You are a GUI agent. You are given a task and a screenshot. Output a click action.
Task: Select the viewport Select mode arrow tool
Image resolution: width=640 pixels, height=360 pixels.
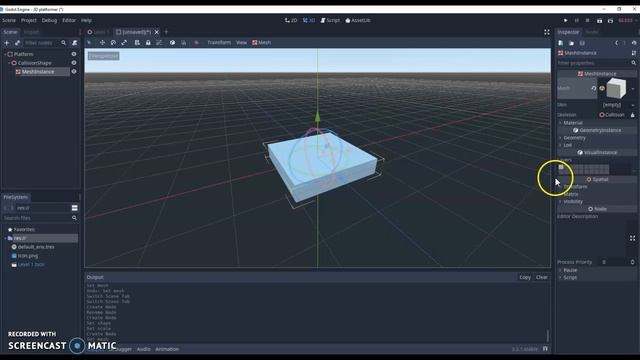pyautogui.click(x=89, y=42)
